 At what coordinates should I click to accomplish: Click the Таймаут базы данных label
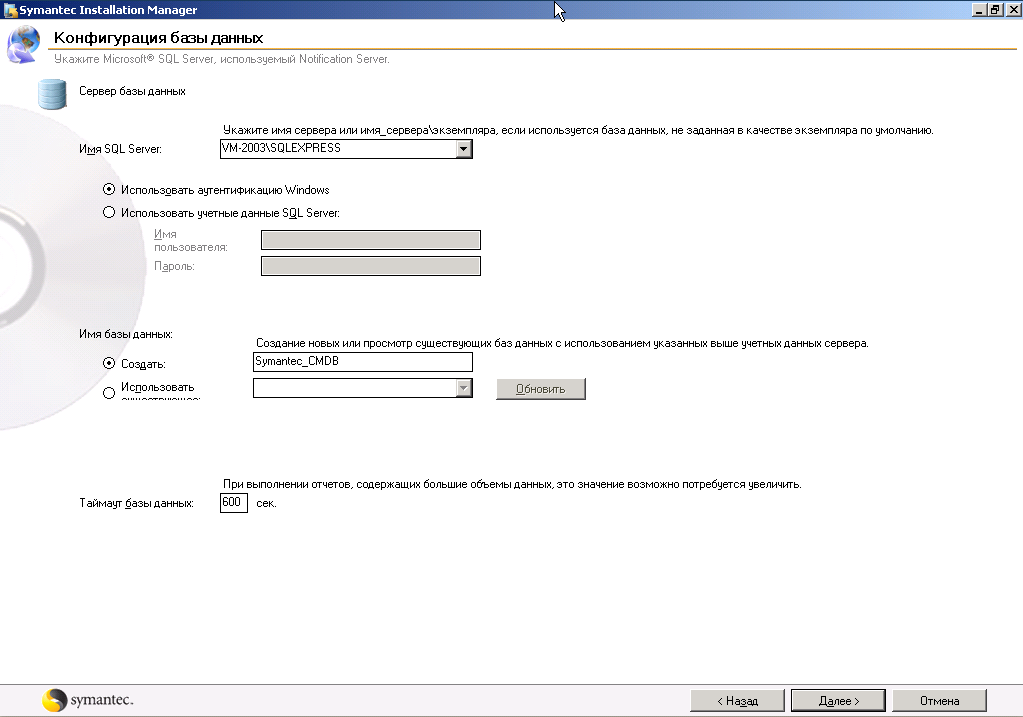(x=136, y=503)
